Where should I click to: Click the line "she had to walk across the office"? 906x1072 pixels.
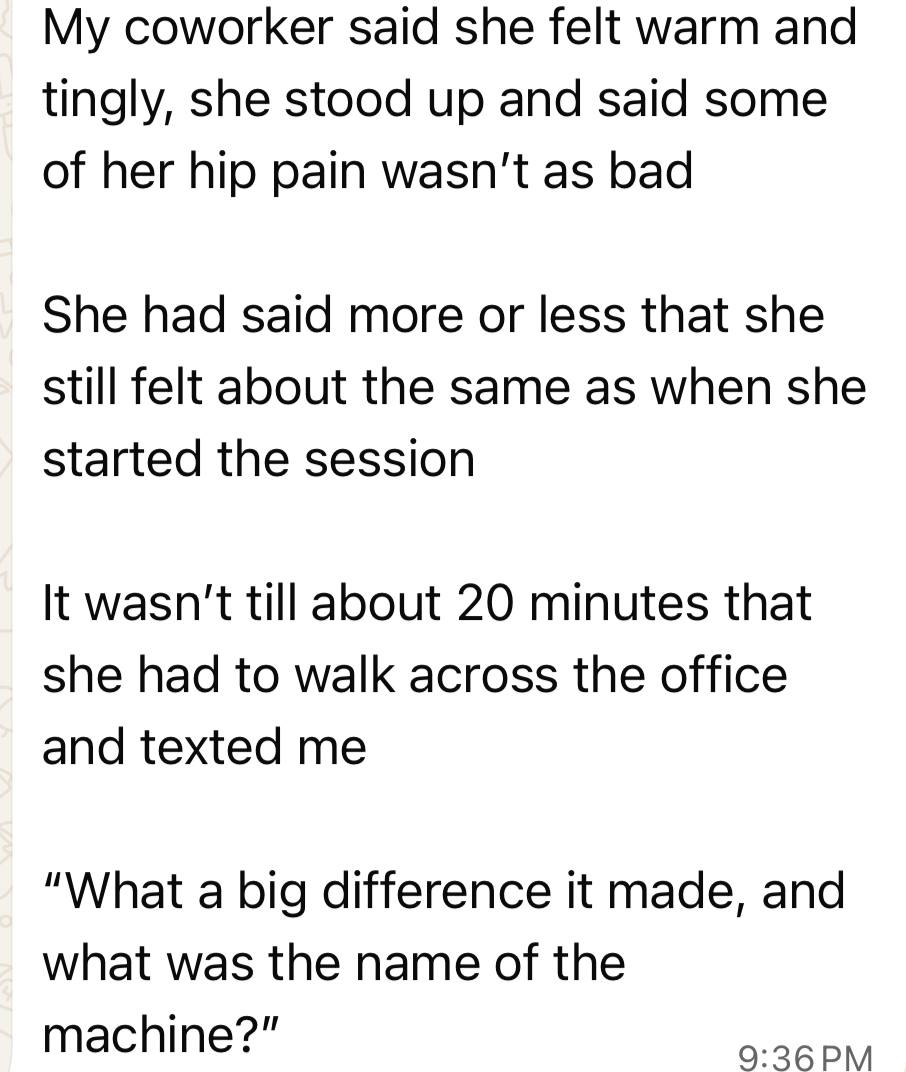pos(414,676)
